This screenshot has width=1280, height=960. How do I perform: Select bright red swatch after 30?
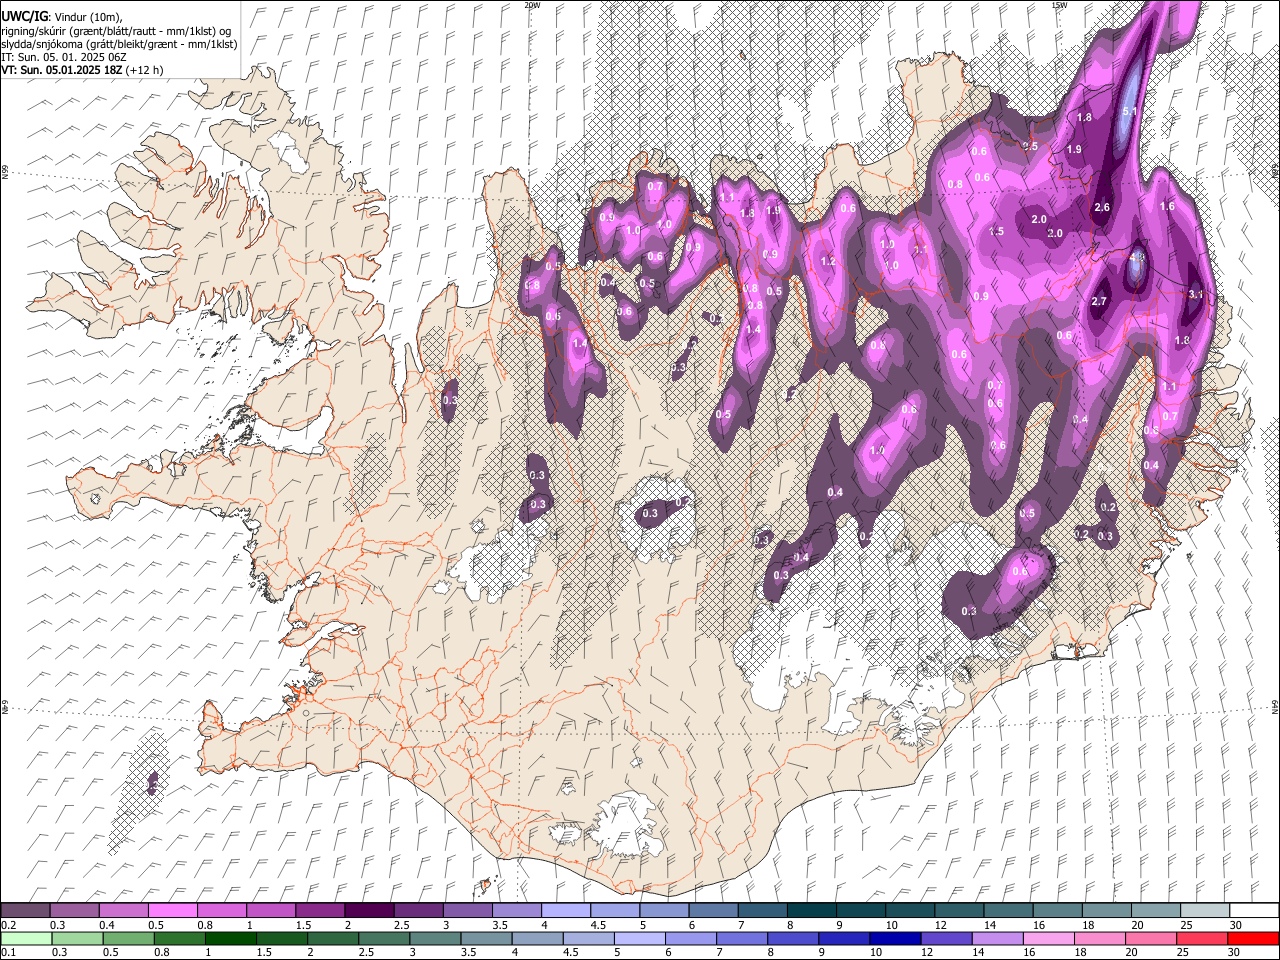coord(1252,938)
